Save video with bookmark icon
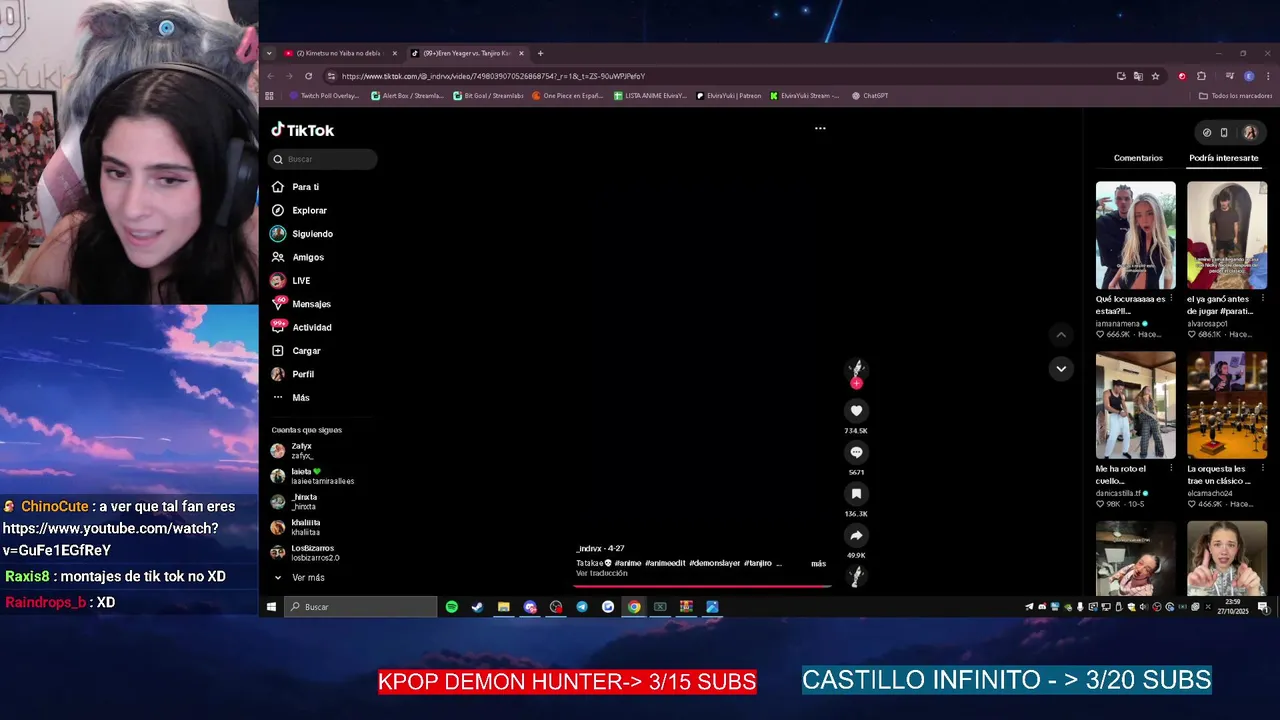The width and height of the screenshot is (1280, 720). point(856,494)
